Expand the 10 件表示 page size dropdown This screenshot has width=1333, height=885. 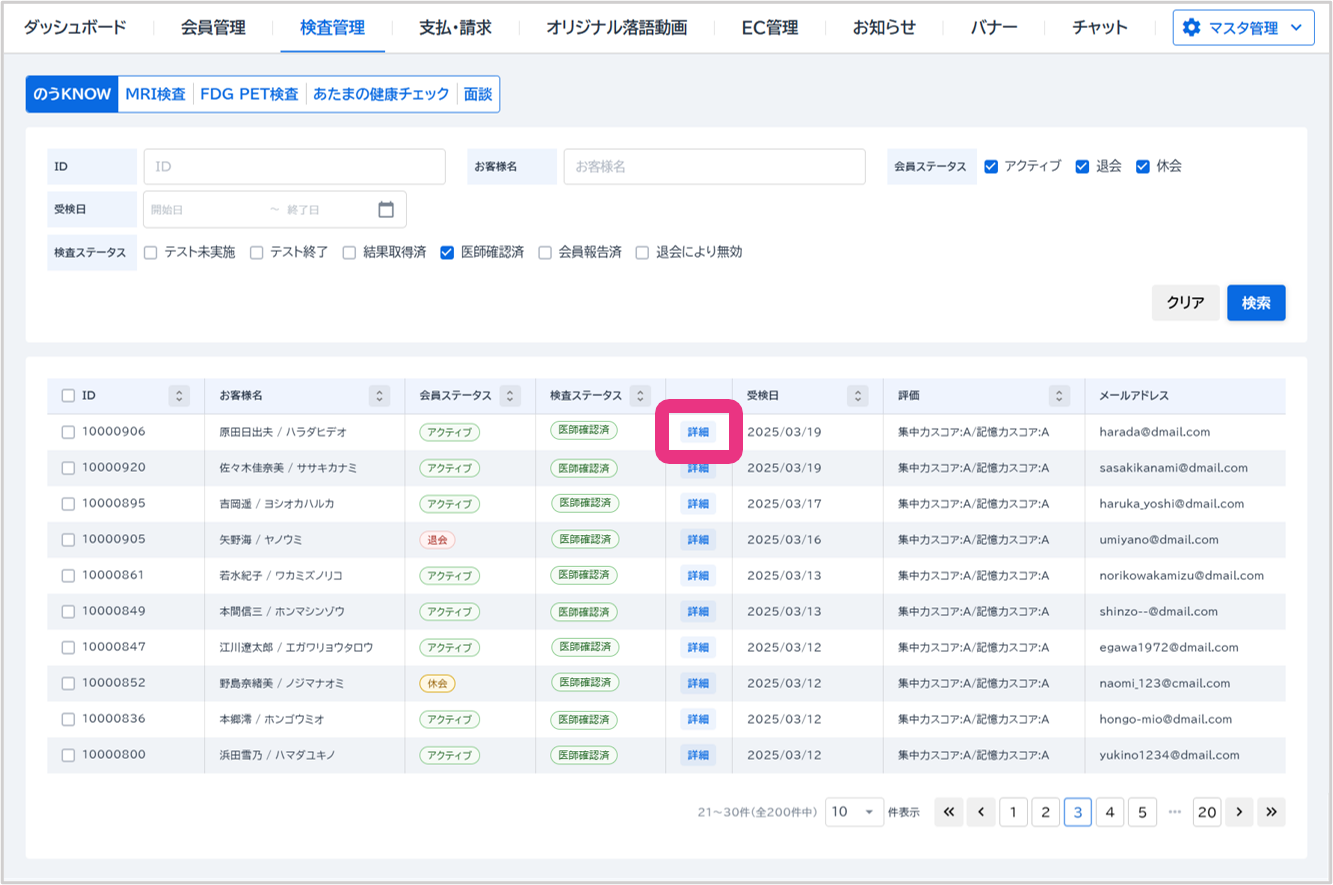(854, 812)
